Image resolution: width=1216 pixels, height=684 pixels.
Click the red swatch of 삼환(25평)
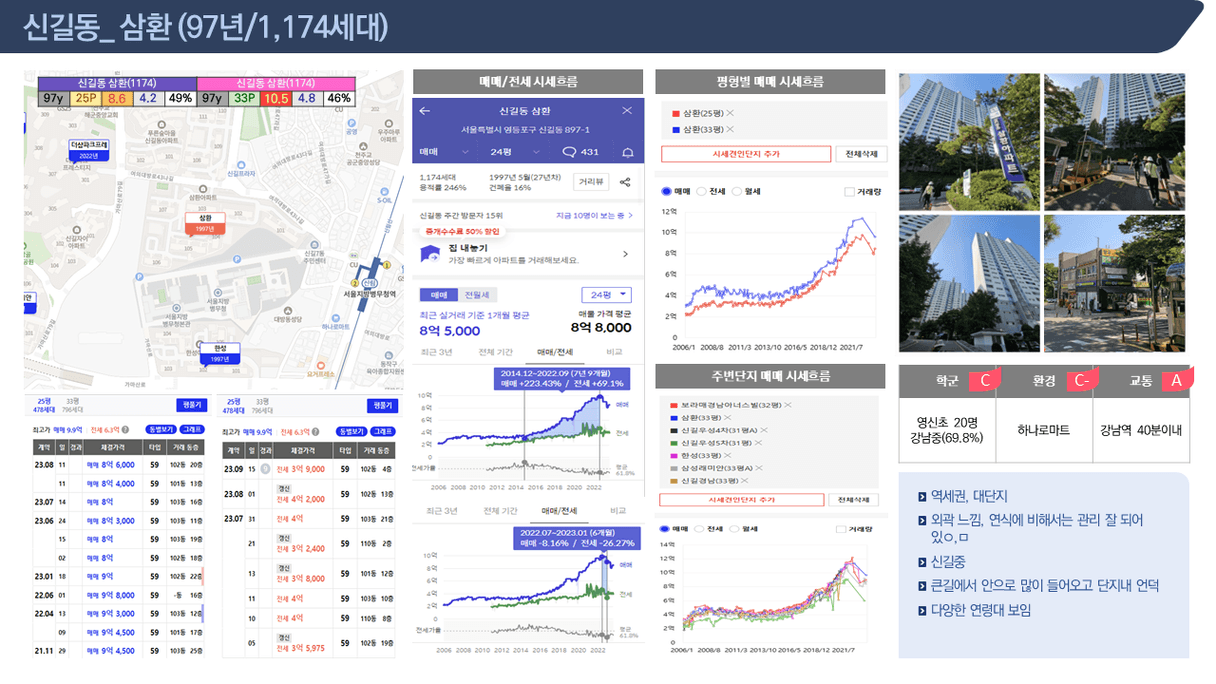click(x=675, y=114)
